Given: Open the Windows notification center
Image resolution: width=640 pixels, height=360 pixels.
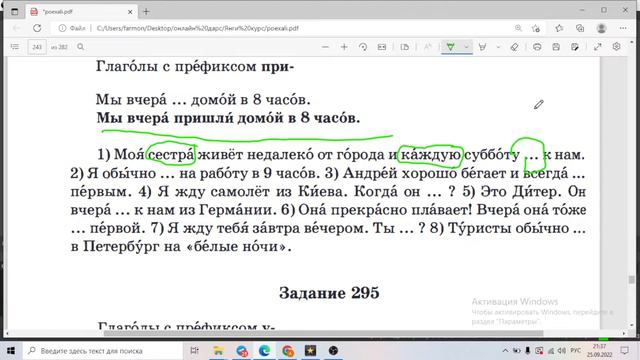Looking at the screenshot, I should tap(624, 351).
